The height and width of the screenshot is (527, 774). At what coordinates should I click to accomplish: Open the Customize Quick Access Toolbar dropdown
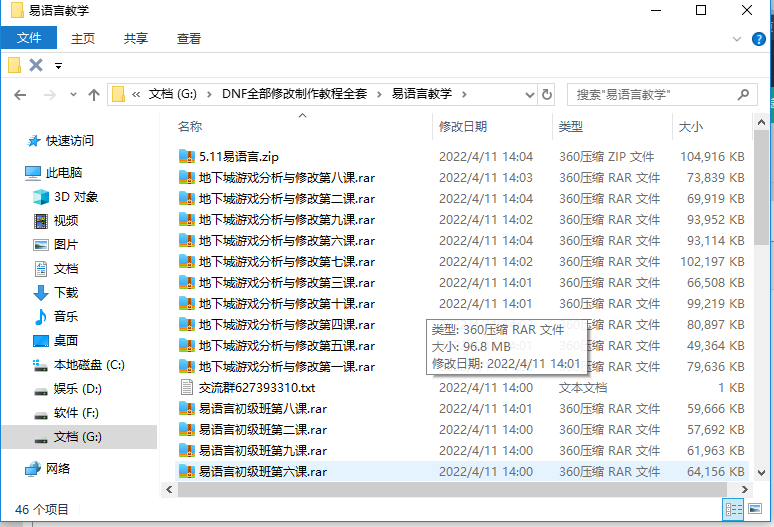coord(58,66)
